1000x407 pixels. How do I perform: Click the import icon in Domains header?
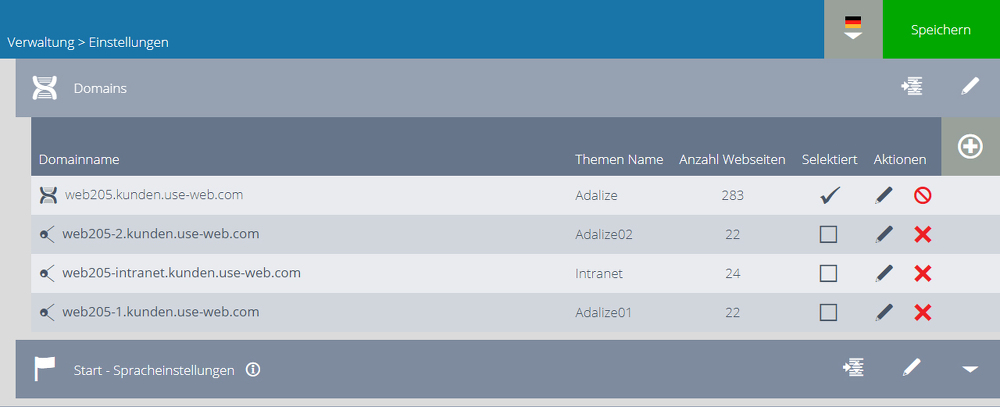point(911,87)
